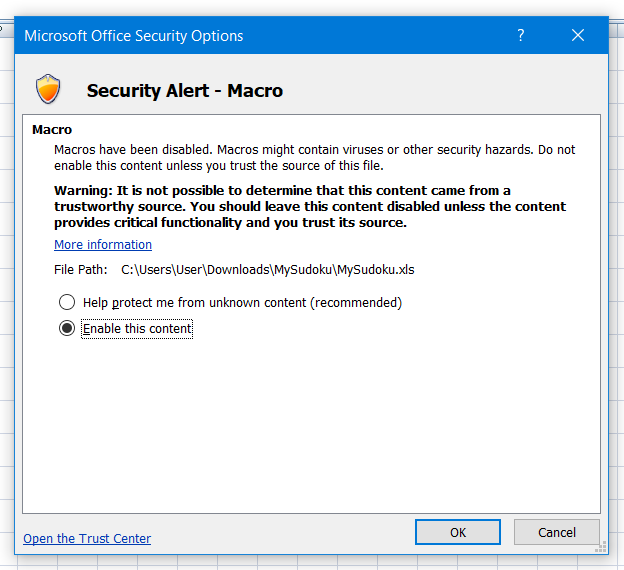Viewport: 624px width, 570px height.
Task: Click the 'Macros have been disabled' paragraph
Action: pyautogui.click(x=314, y=157)
